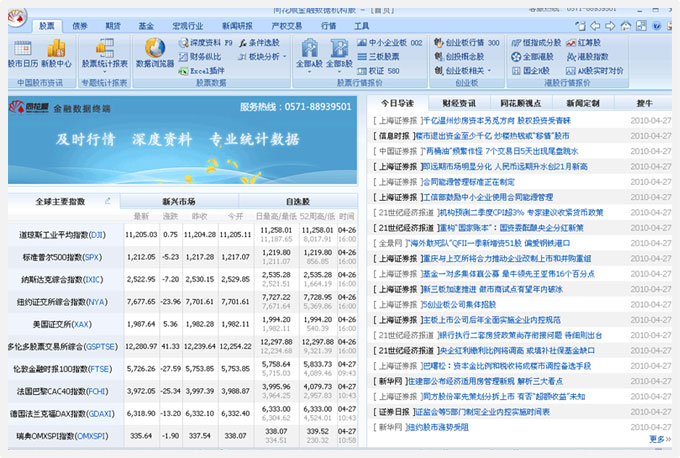Click the 最新 column header

pyautogui.click(x=141, y=216)
